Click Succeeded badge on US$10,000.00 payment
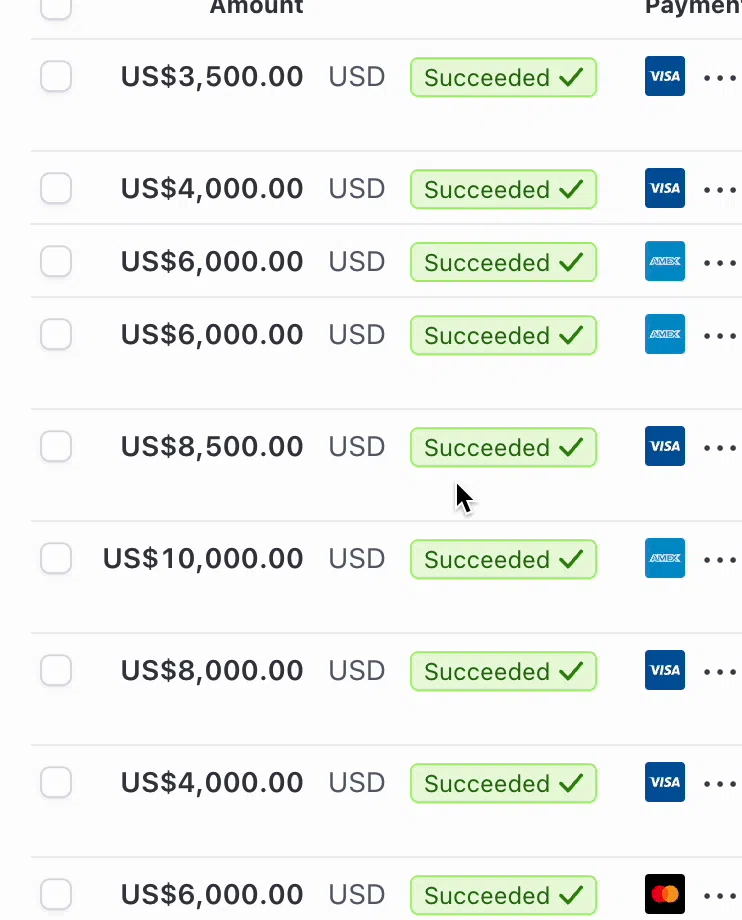This screenshot has width=742, height=920. (x=503, y=559)
